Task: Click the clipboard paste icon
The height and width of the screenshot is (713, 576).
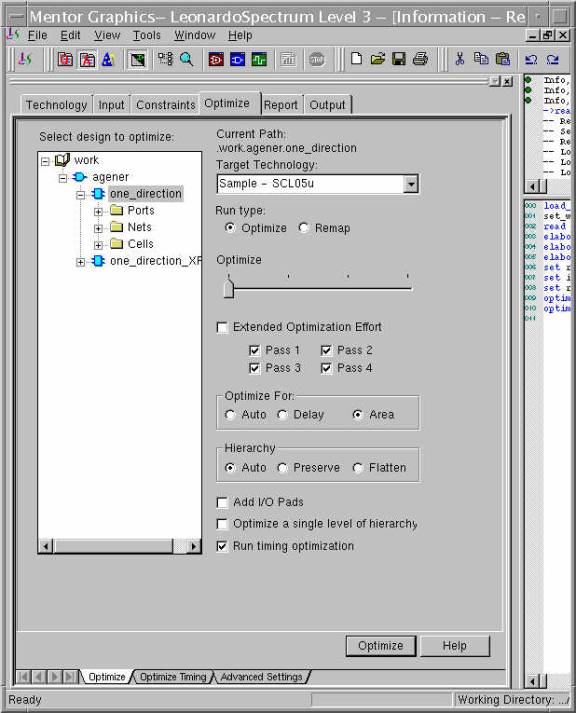Action: point(502,60)
